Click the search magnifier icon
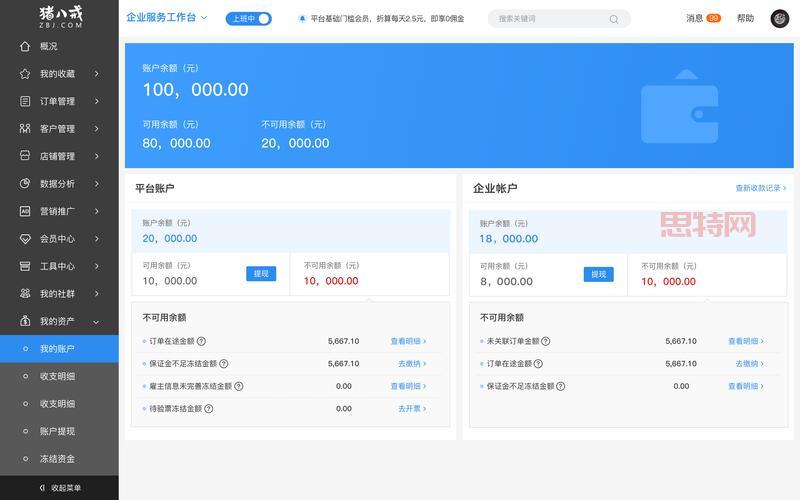Viewport: 800px width, 500px height. [614, 19]
